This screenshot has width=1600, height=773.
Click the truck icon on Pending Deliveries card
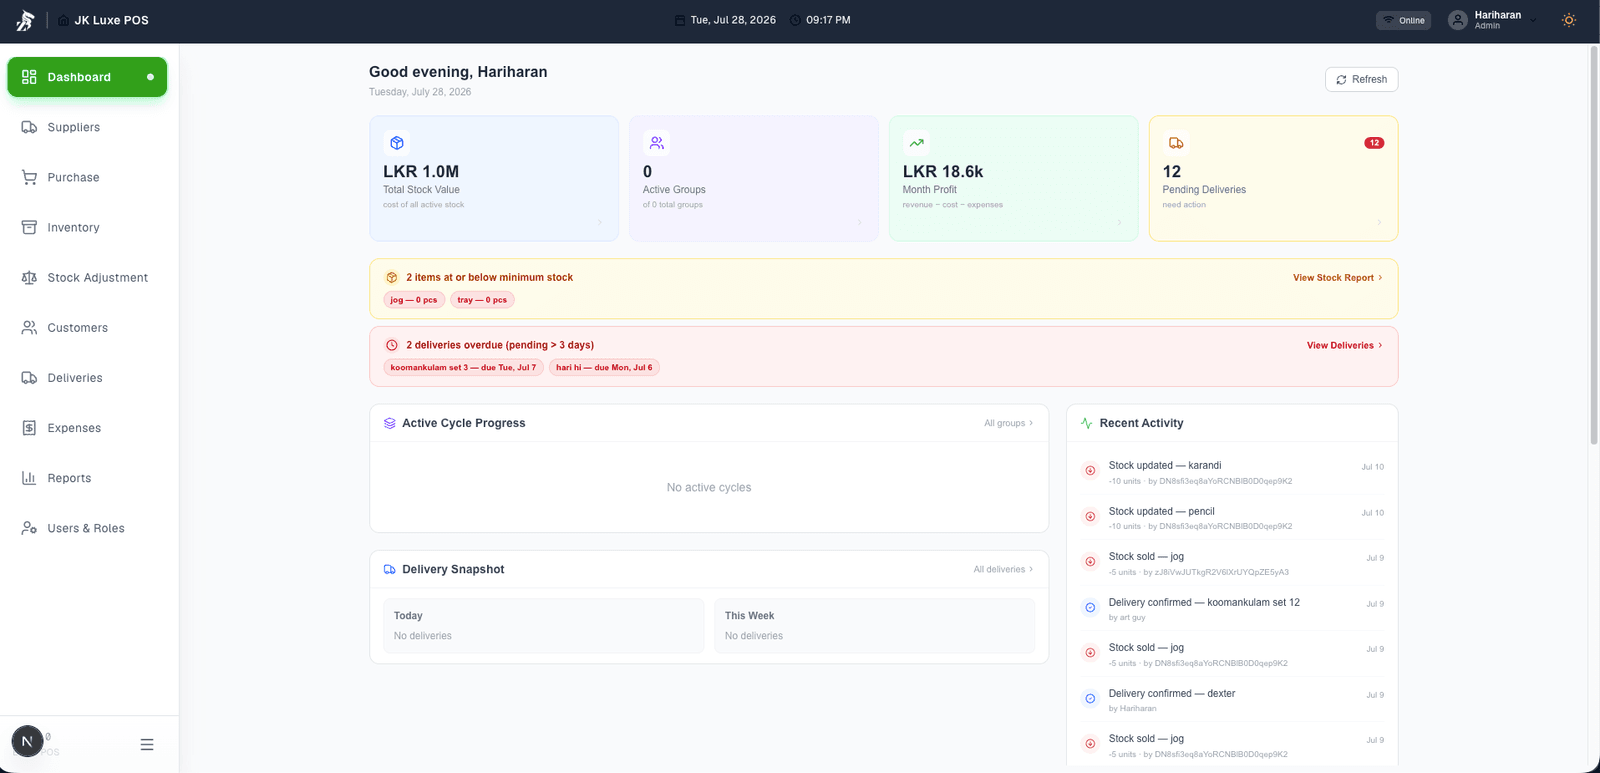coord(1176,143)
